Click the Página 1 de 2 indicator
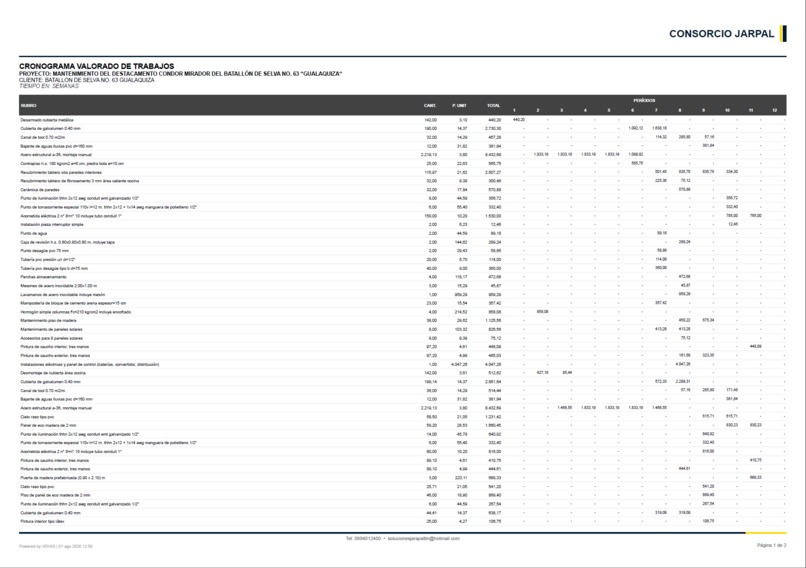The width and height of the screenshot is (806, 568). point(772,545)
